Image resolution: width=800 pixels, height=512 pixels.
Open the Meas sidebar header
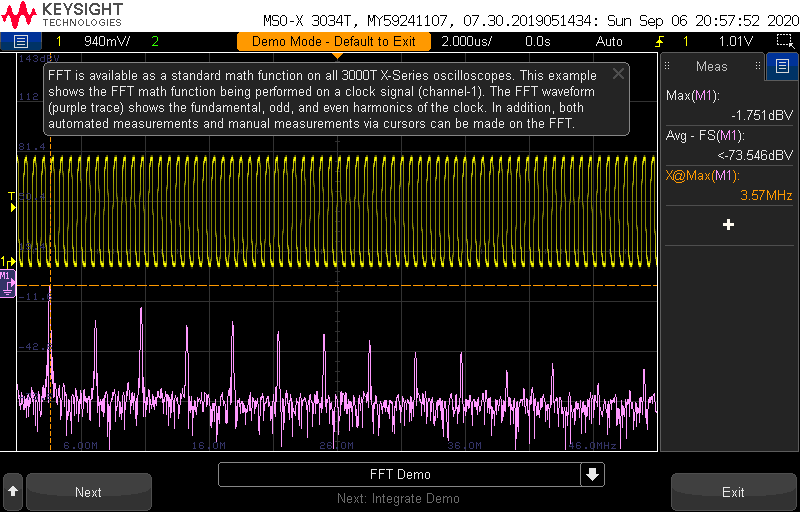click(x=711, y=66)
